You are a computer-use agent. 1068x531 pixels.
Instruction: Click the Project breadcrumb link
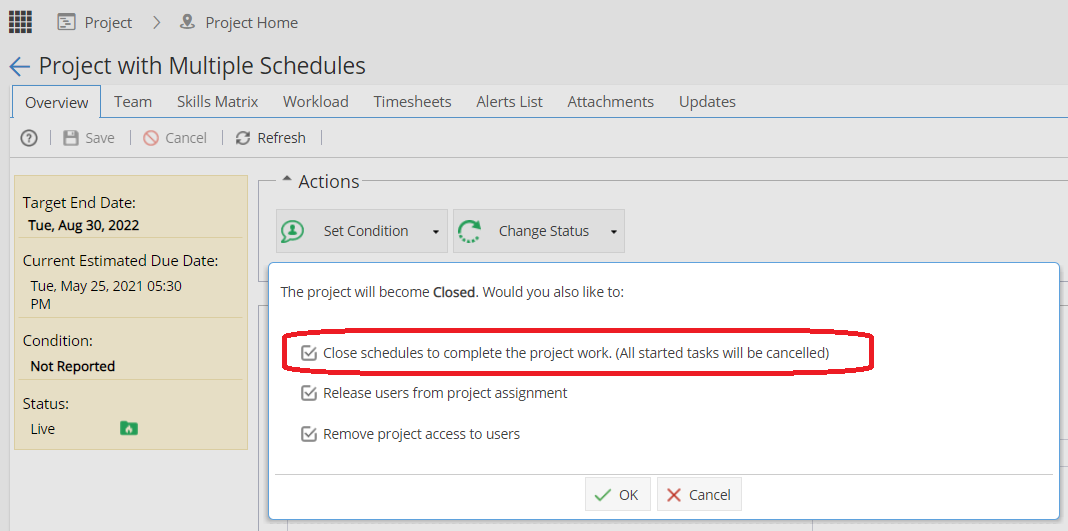coord(108,22)
